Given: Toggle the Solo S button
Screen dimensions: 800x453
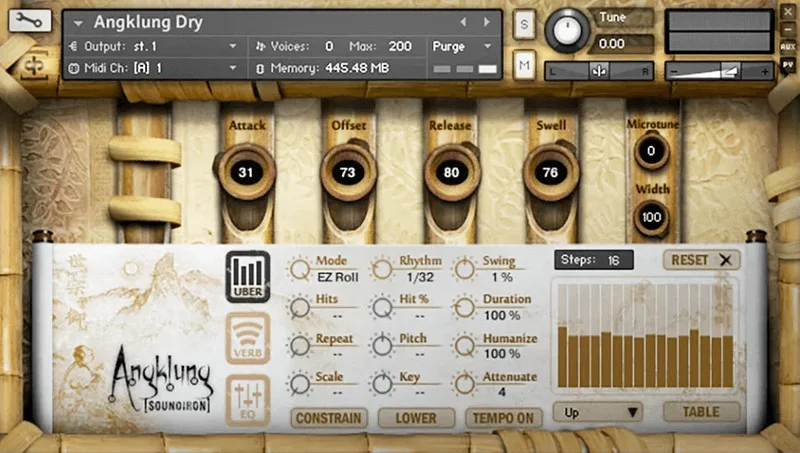Looking at the screenshot, I should click(x=524, y=24).
